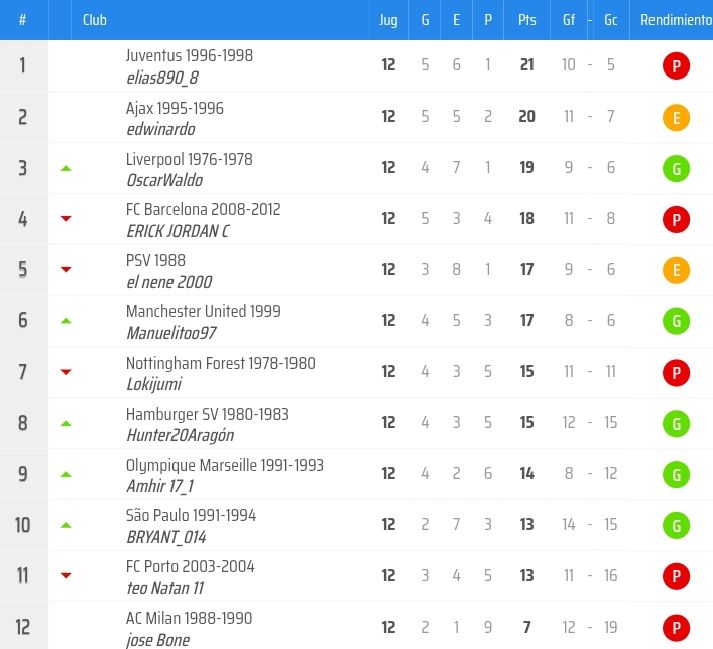Click the orange E badge for PSV 1988
Viewport: 713px width, 649px height.
pyautogui.click(x=677, y=271)
